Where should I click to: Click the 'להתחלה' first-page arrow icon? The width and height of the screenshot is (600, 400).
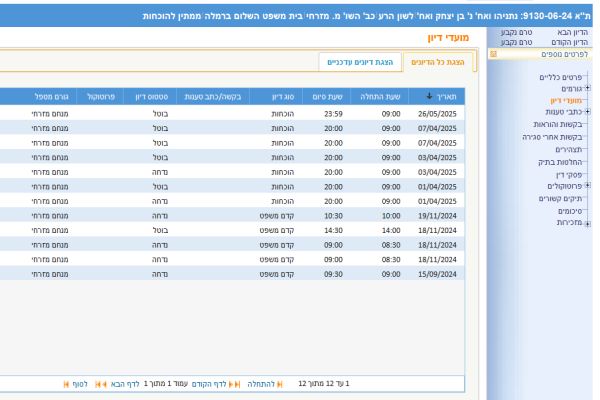(x=280, y=384)
